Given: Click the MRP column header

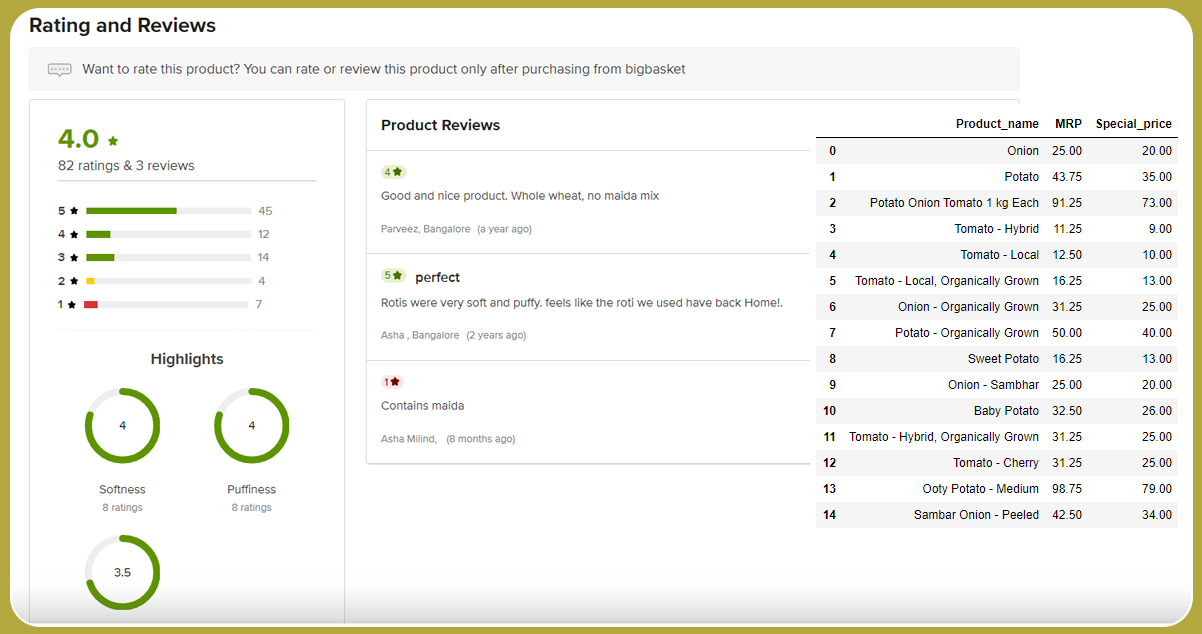Looking at the screenshot, I should tap(1067, 124).
